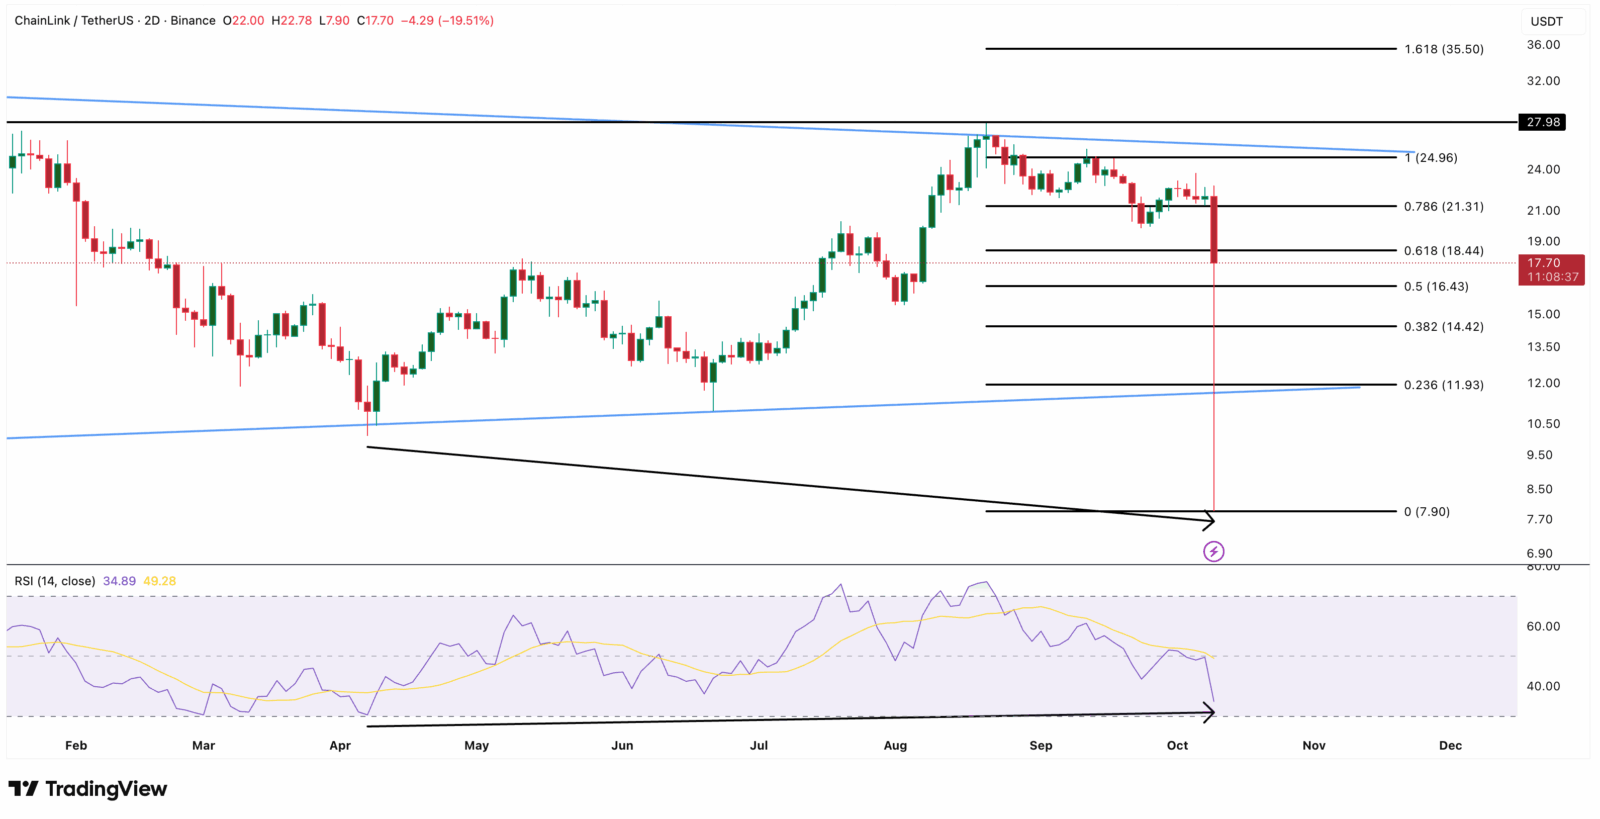Open the USDT currency selector
The image size is (1600, 819).
tap(1546, 21)
